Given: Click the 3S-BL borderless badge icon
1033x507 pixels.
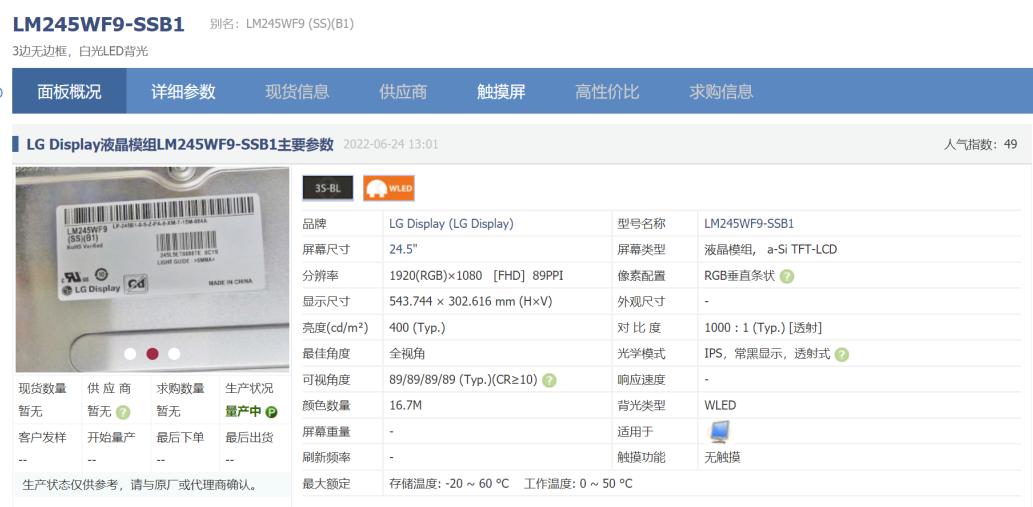Looking at the screenshot, I should 327,188.
